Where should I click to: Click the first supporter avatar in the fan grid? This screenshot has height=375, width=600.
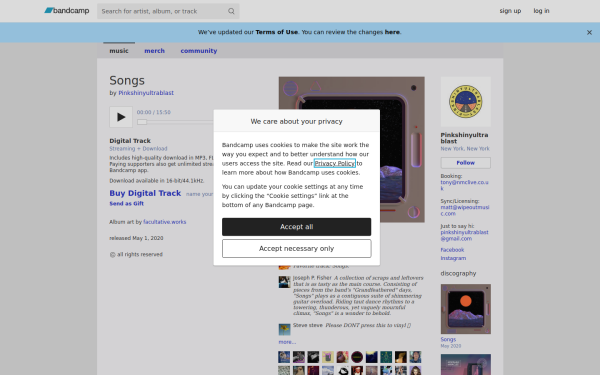(284, 357)
